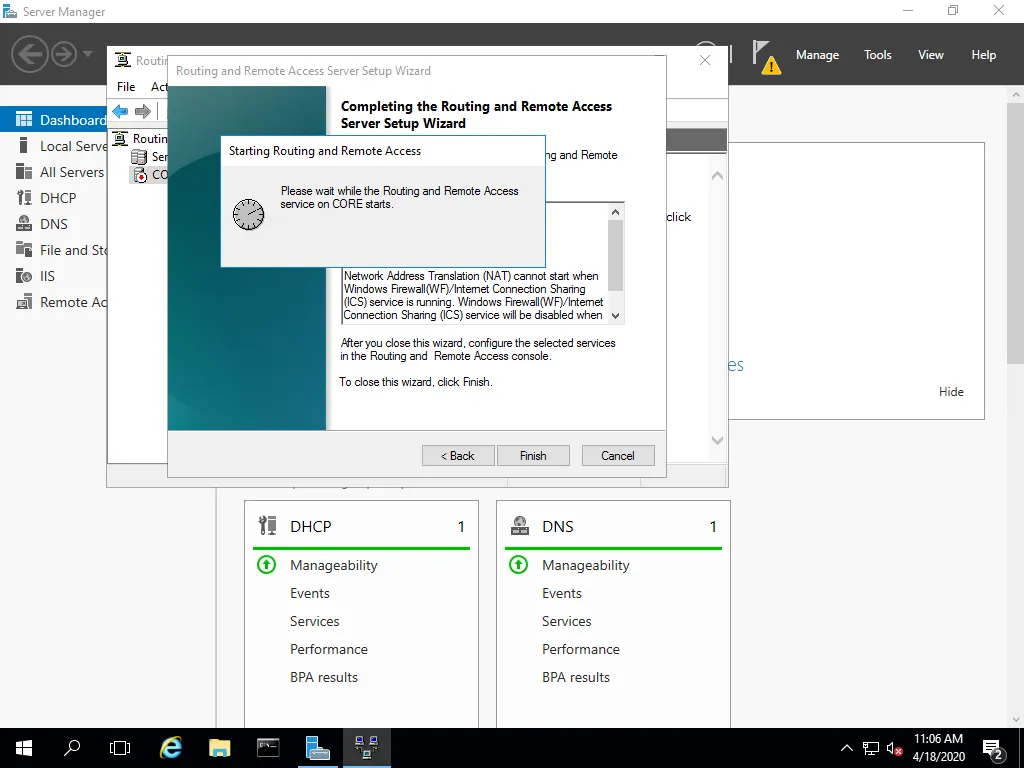Click the Dashboard grid icon
Viewport: 1024px width, 768px height.
click(x=24, y=120)
